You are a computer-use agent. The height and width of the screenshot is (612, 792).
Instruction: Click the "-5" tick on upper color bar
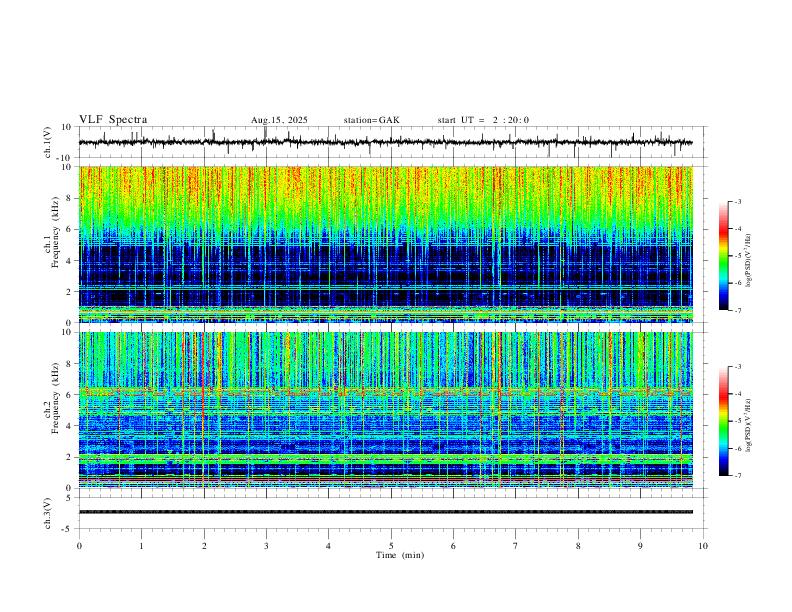(x=737, y=256)
